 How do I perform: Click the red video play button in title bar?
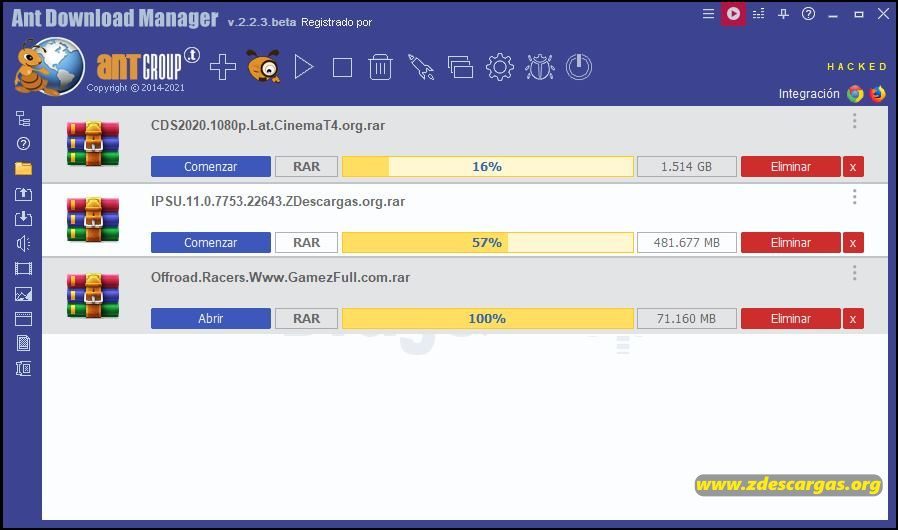[733, 14]
